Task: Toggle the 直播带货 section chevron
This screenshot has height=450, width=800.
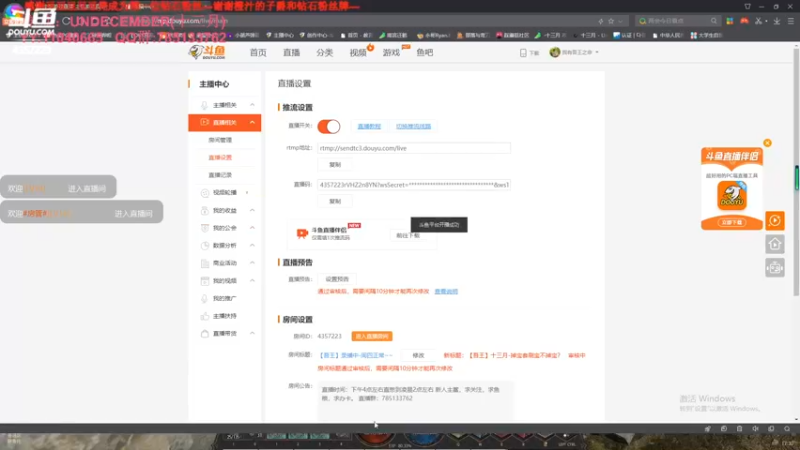Action: click(252, 333)
